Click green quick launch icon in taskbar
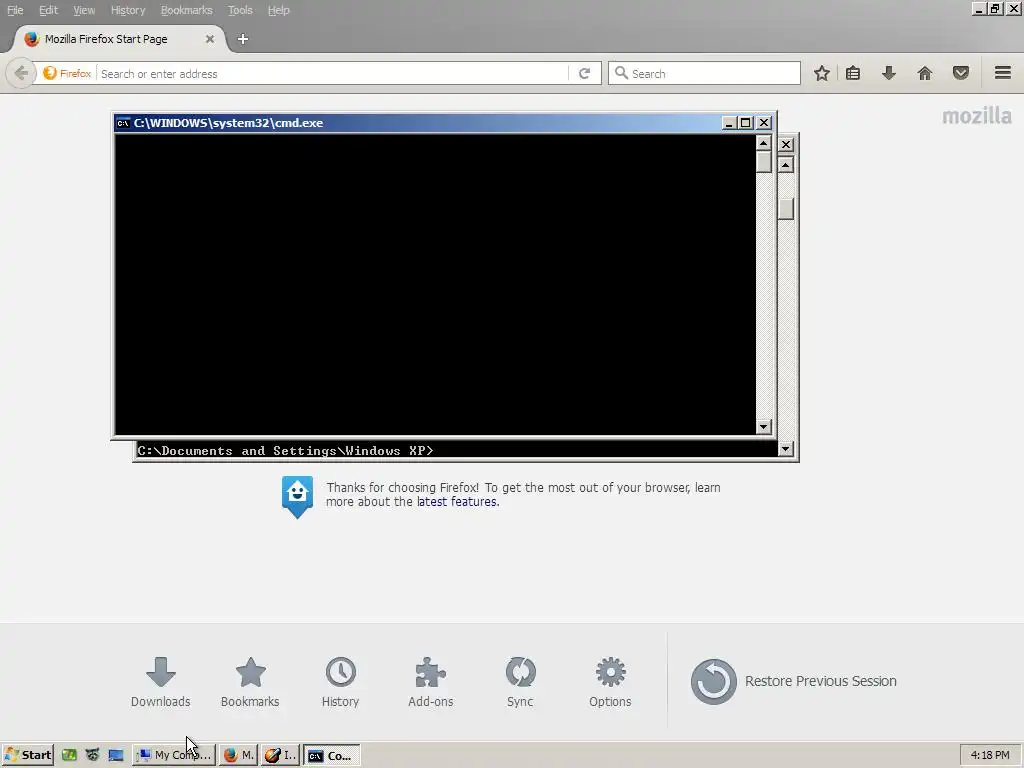This screenshot has height=768, width=1024. point(69,755)
